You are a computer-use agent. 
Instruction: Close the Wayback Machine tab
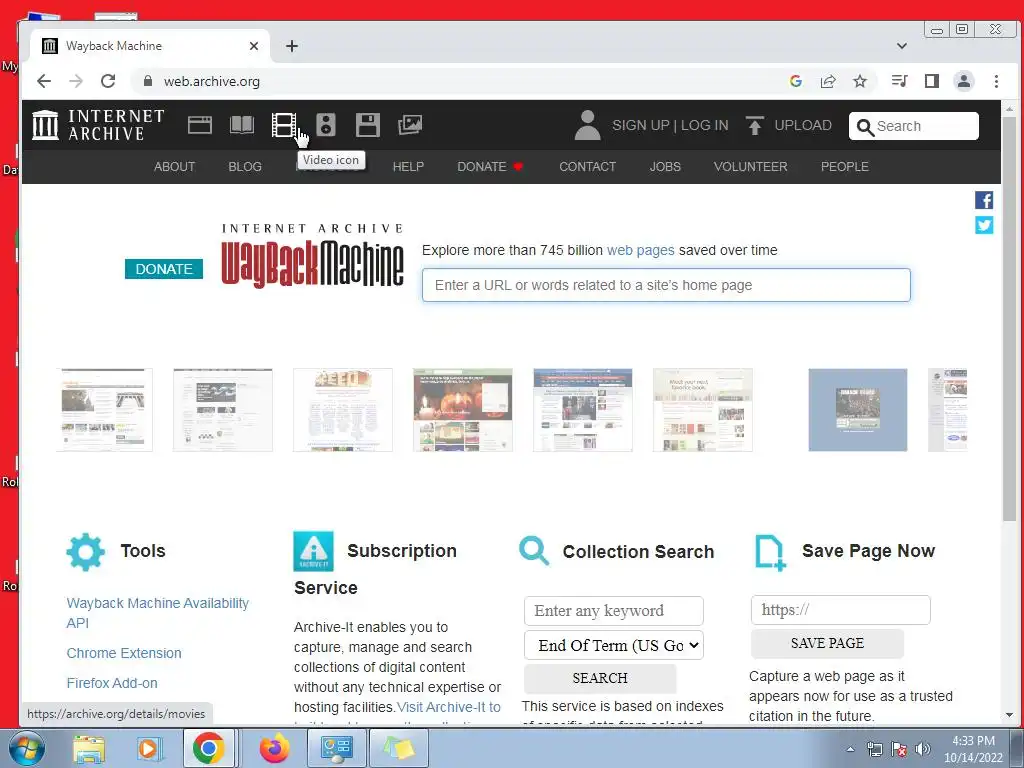tap(254, 46)
